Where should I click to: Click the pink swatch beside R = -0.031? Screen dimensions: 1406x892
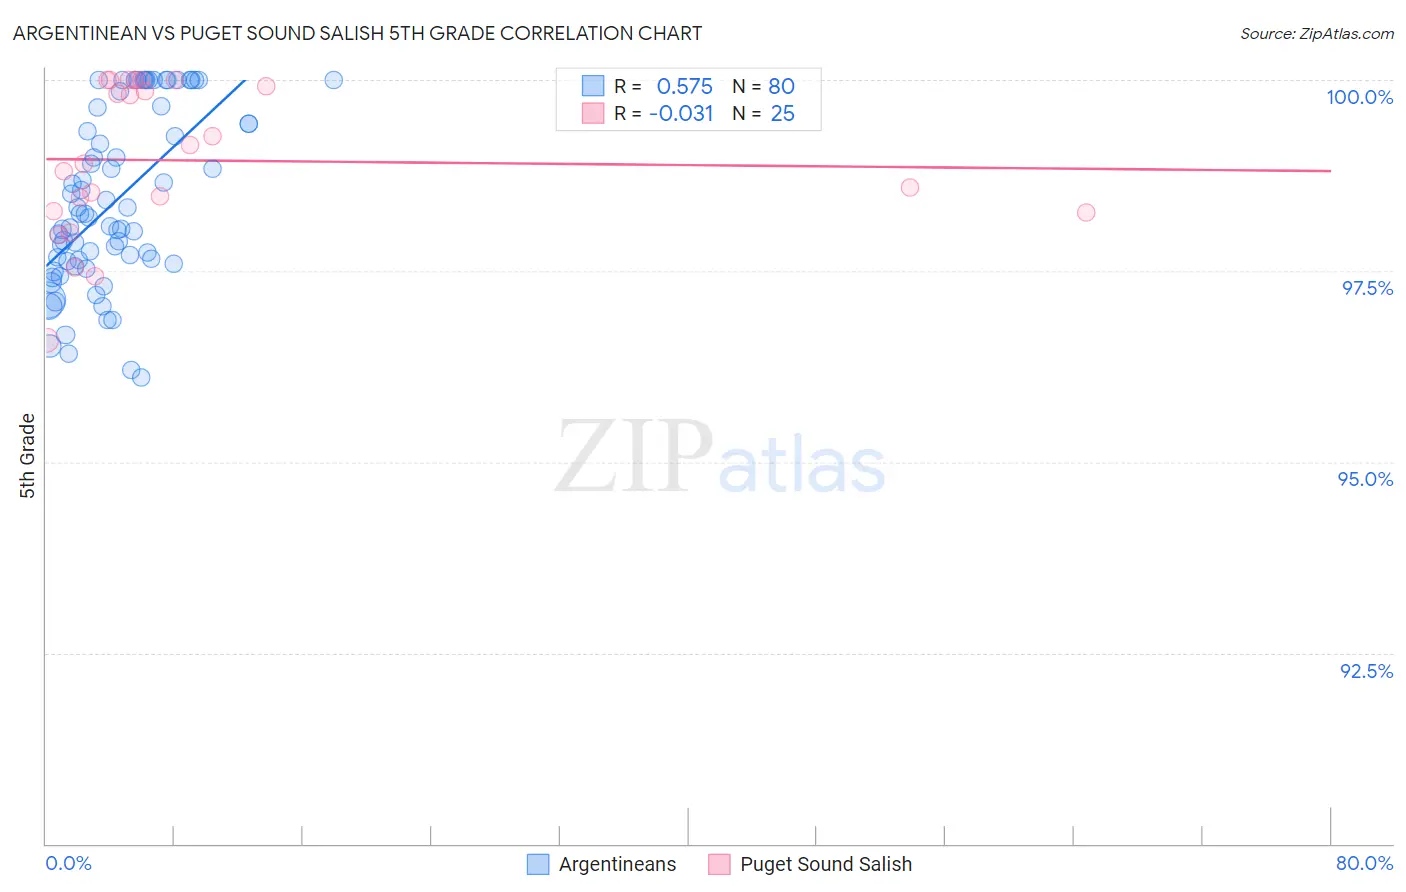pos(593,113)
